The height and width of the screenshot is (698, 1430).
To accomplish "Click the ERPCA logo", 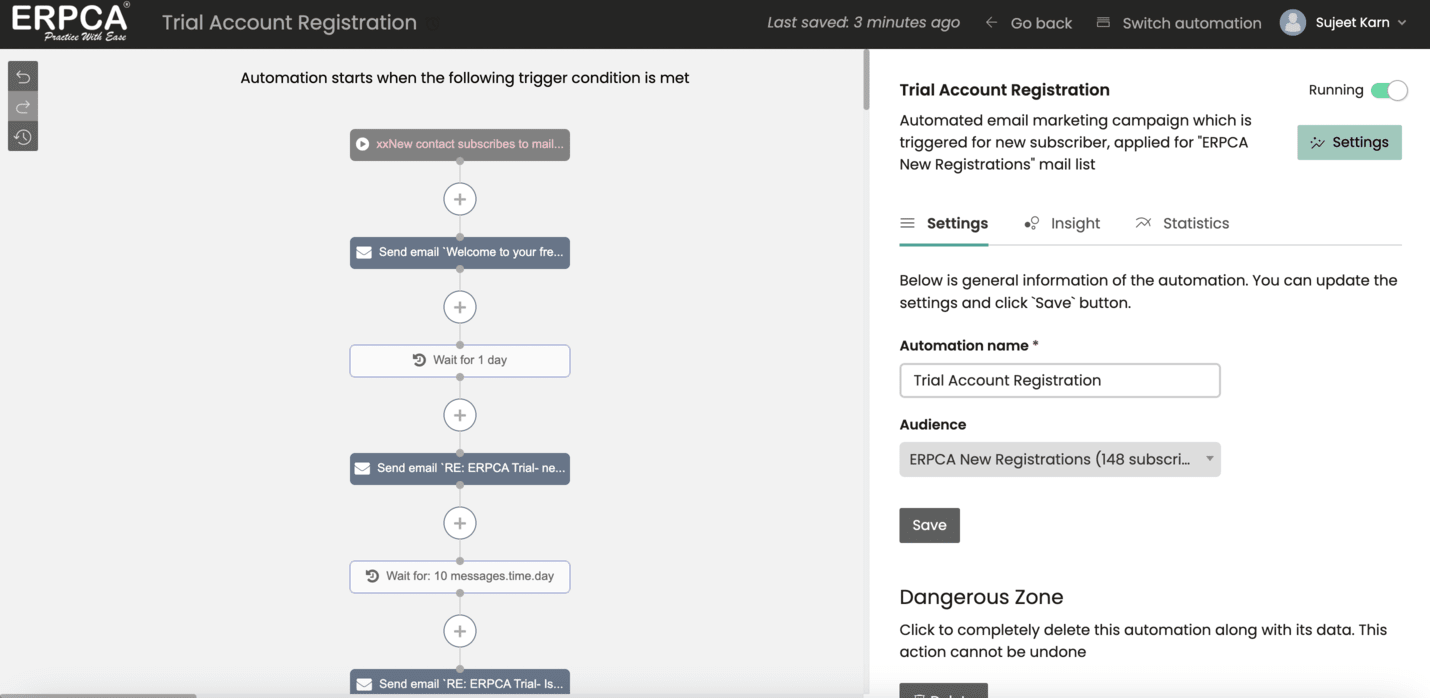I will point(70,22).
